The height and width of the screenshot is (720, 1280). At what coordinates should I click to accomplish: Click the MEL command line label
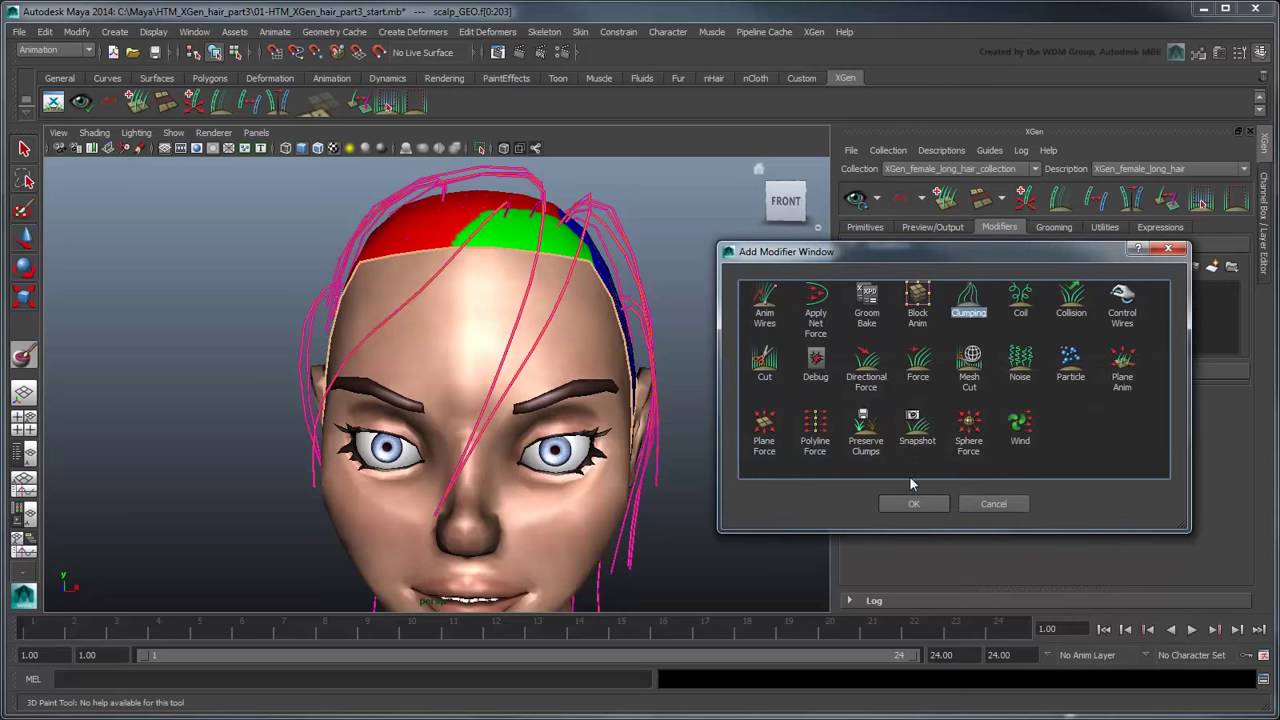[x=33, y=679]
